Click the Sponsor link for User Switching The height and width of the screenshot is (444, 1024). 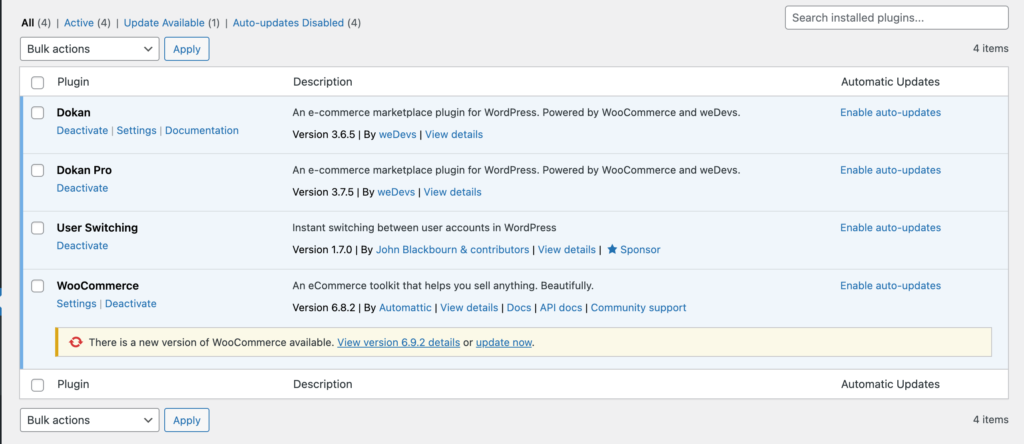coord(640,249)
